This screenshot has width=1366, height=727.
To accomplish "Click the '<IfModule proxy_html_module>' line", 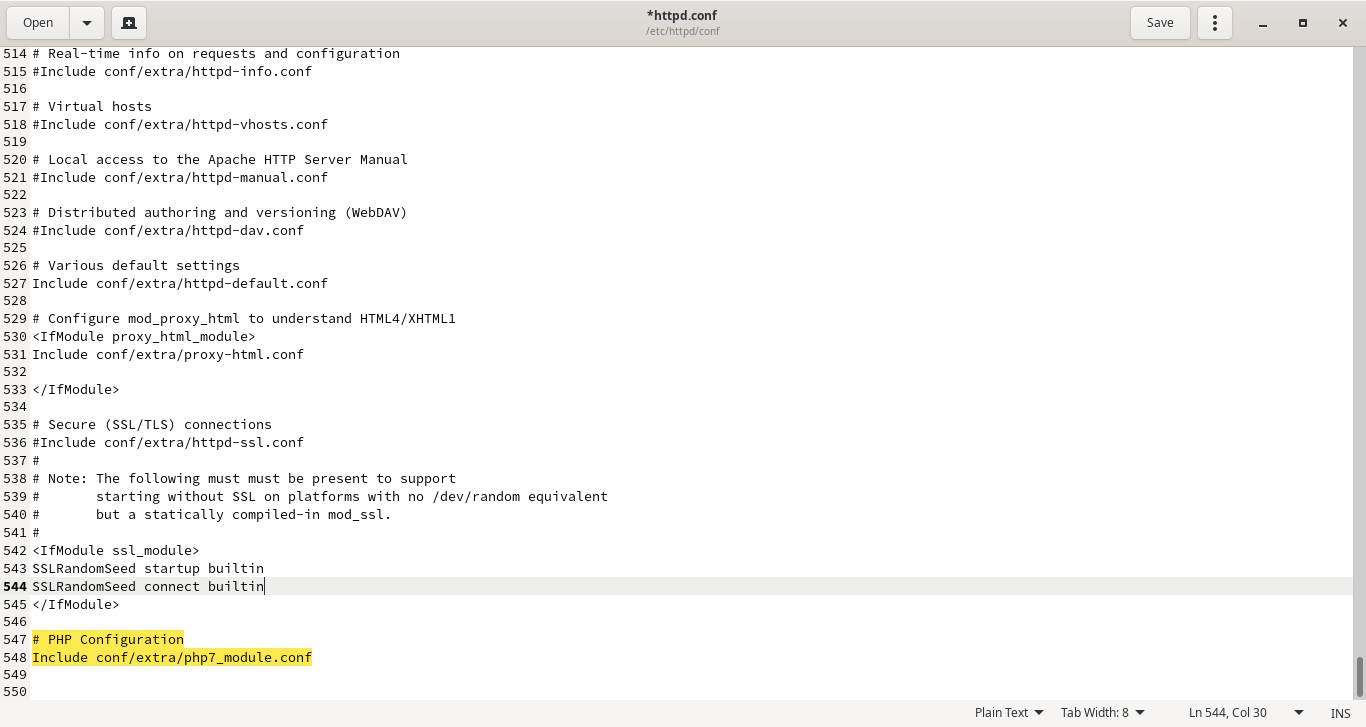I will coord(144,337).
